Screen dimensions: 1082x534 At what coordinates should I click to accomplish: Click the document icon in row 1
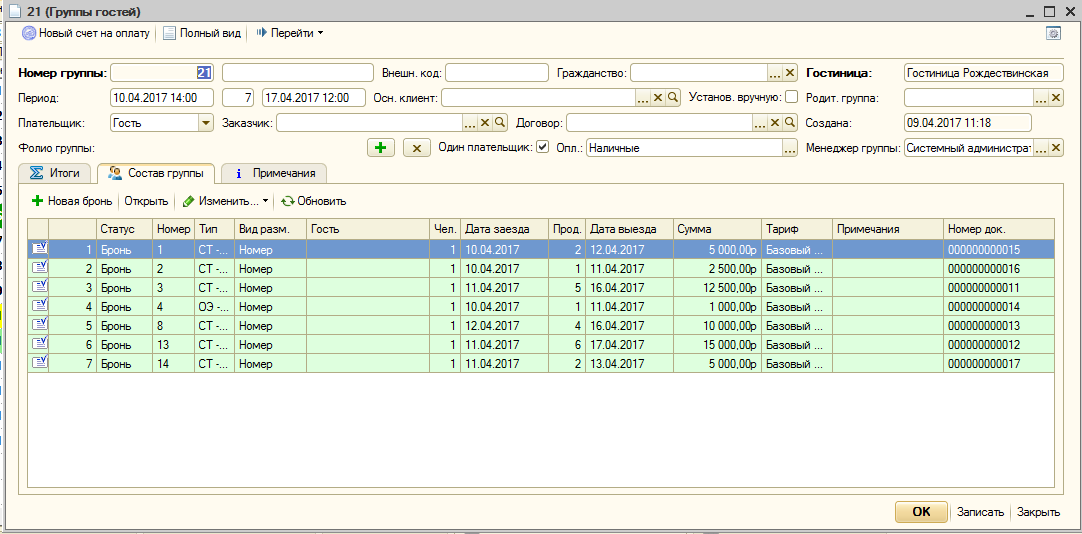(39, 249)
